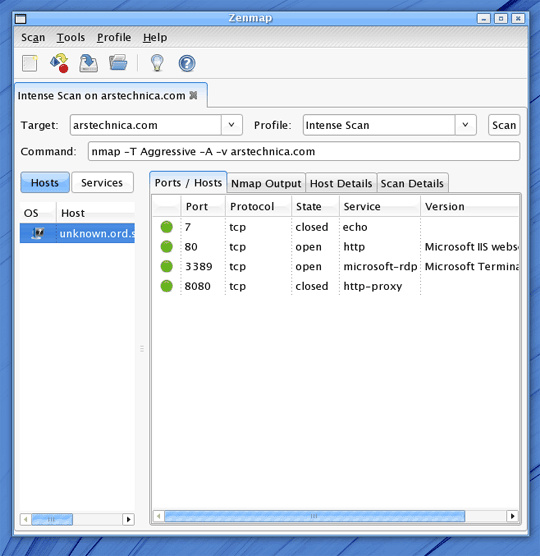Screen dimensions: 540x556
Task: Open the Scan menu
Action: click(33, 37)
